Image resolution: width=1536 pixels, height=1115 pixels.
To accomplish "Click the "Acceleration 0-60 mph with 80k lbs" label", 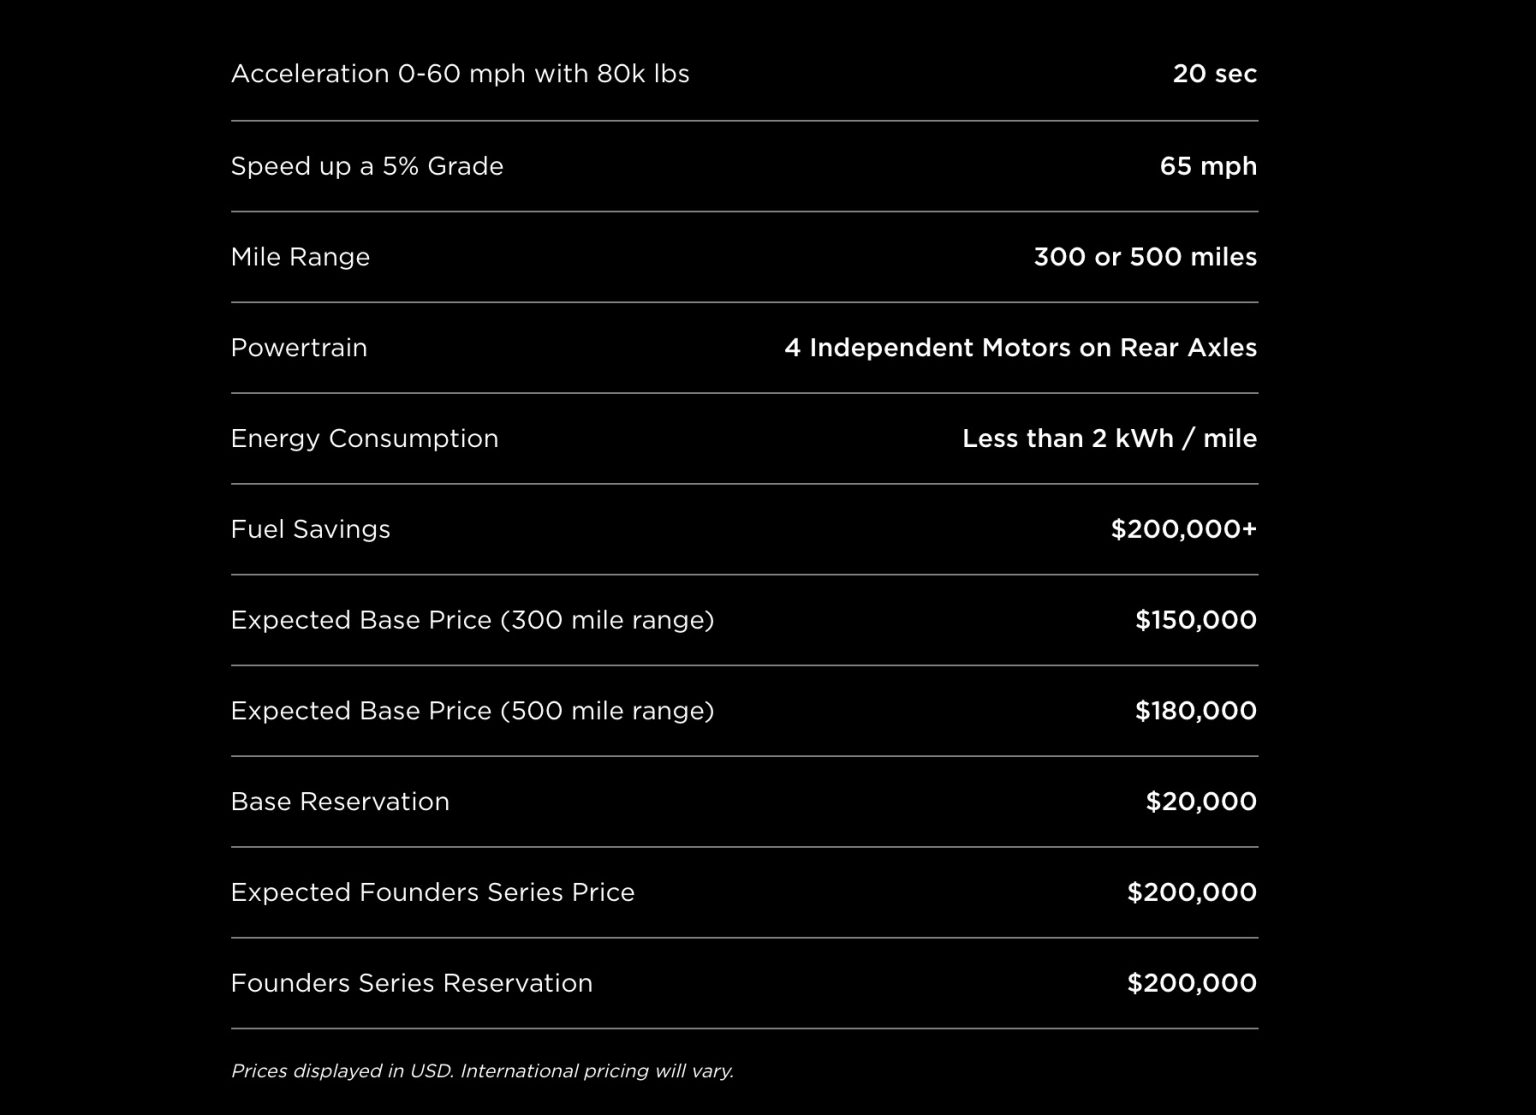I will (x=460, y=74).
